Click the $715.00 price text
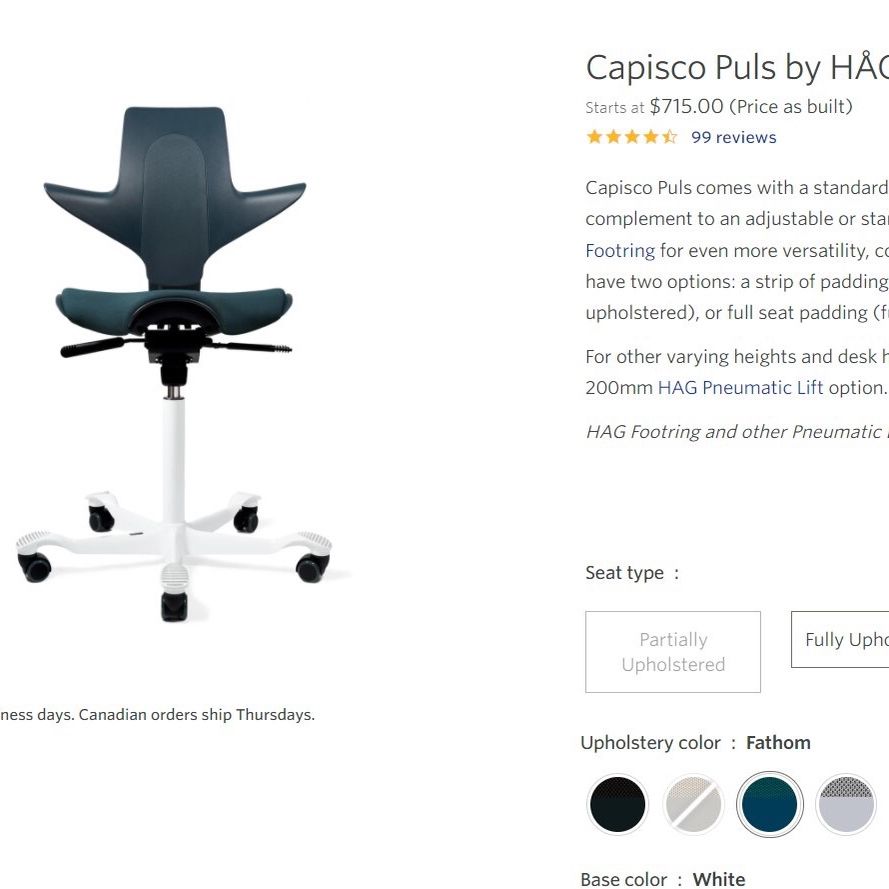This screenshot has width=889, height=889. click(x=687, y=106)
